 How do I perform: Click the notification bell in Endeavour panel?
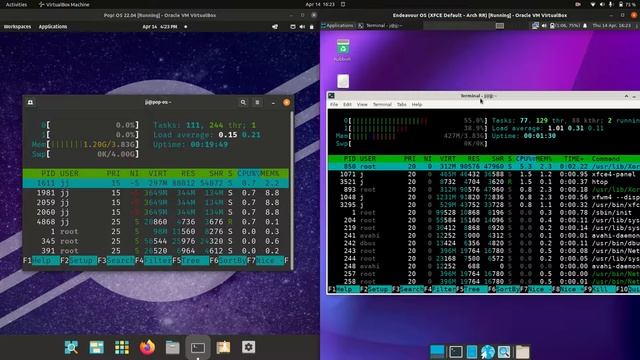tap(585, 25)
